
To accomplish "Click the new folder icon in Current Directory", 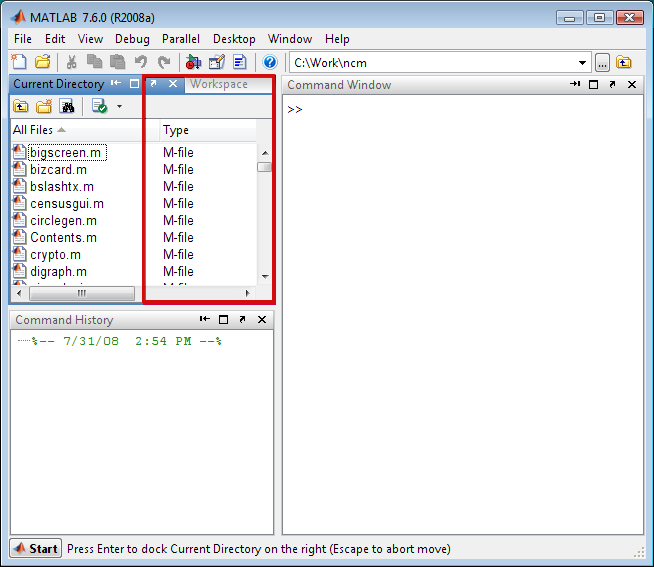I will coord(43,106).
